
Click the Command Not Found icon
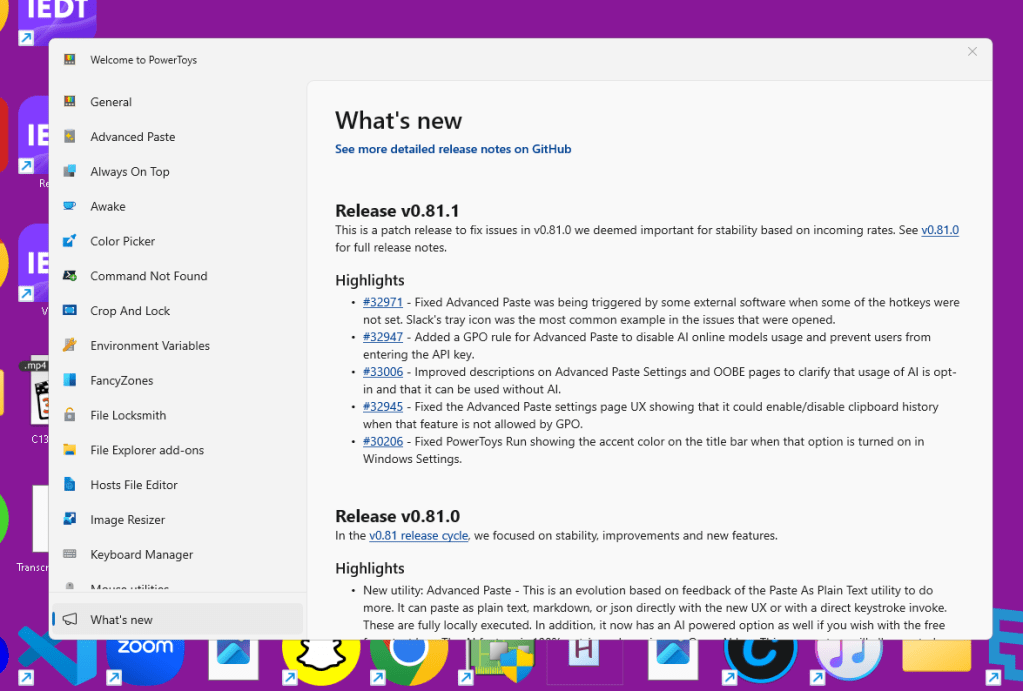click(x=70, y=275)
